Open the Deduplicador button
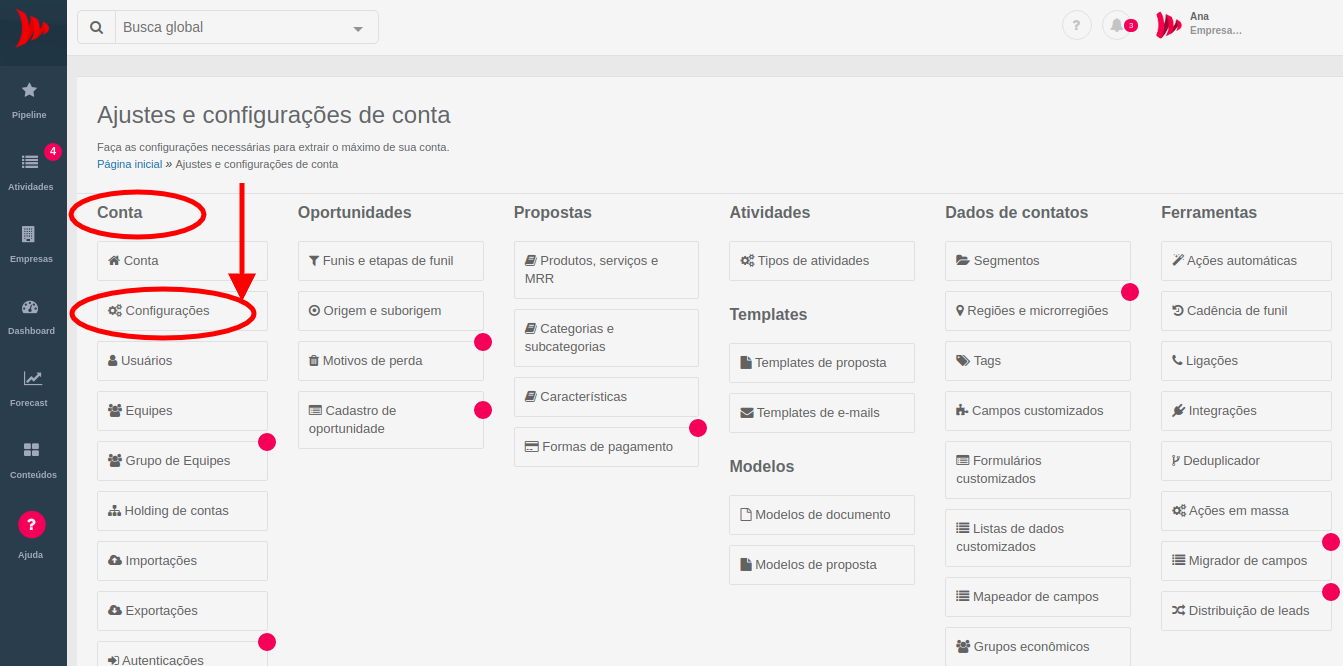 click(x=1246, y=461)
